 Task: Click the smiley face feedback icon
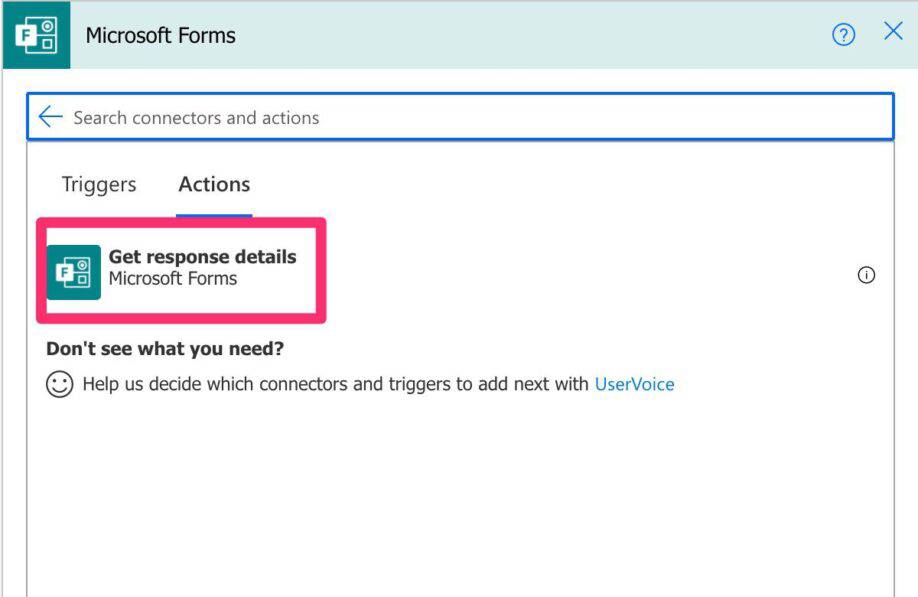point(60,385)
